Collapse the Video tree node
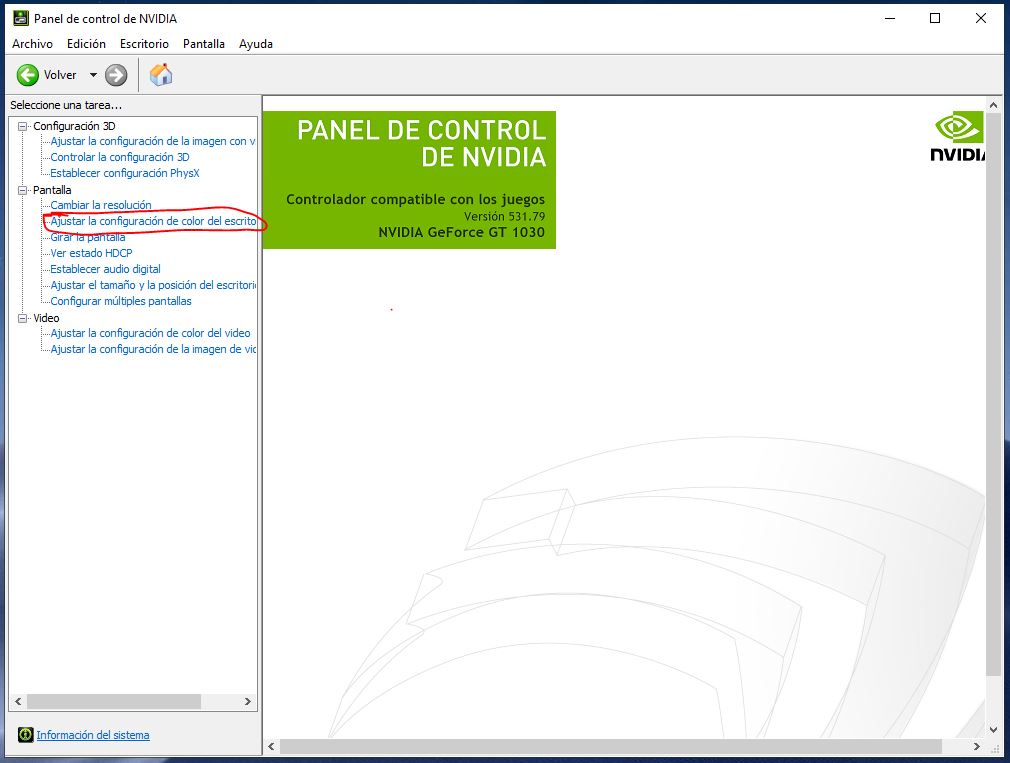This screenshot has width=1010, height=763. point(23,318)
